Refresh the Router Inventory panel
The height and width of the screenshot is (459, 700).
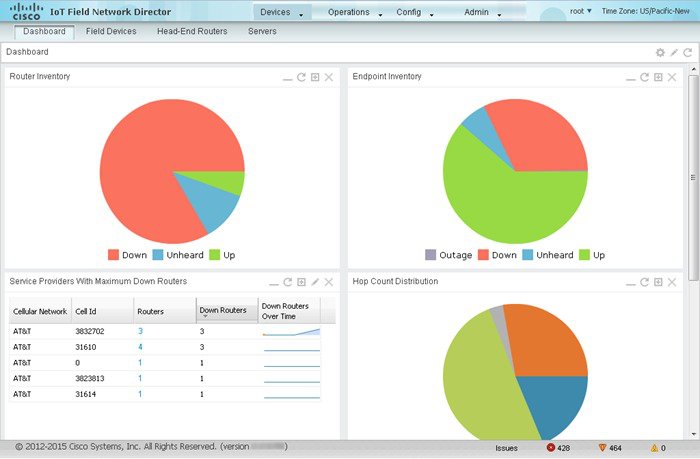pyautogui.click(x=301, y=77)
